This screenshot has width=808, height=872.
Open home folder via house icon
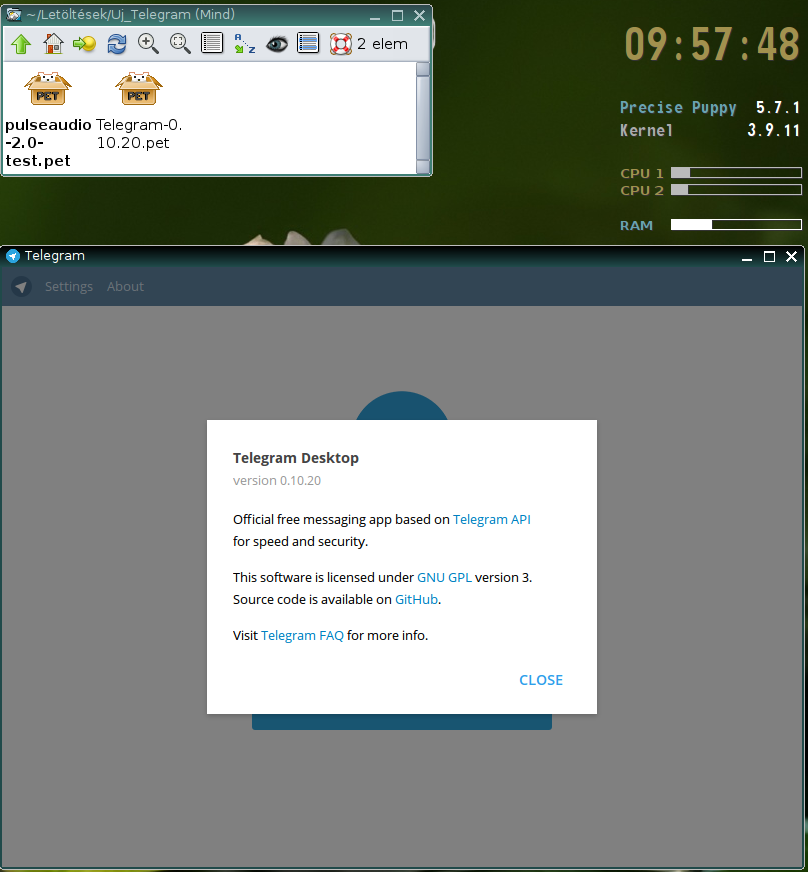pyautogui.click(x=53, y=44)
